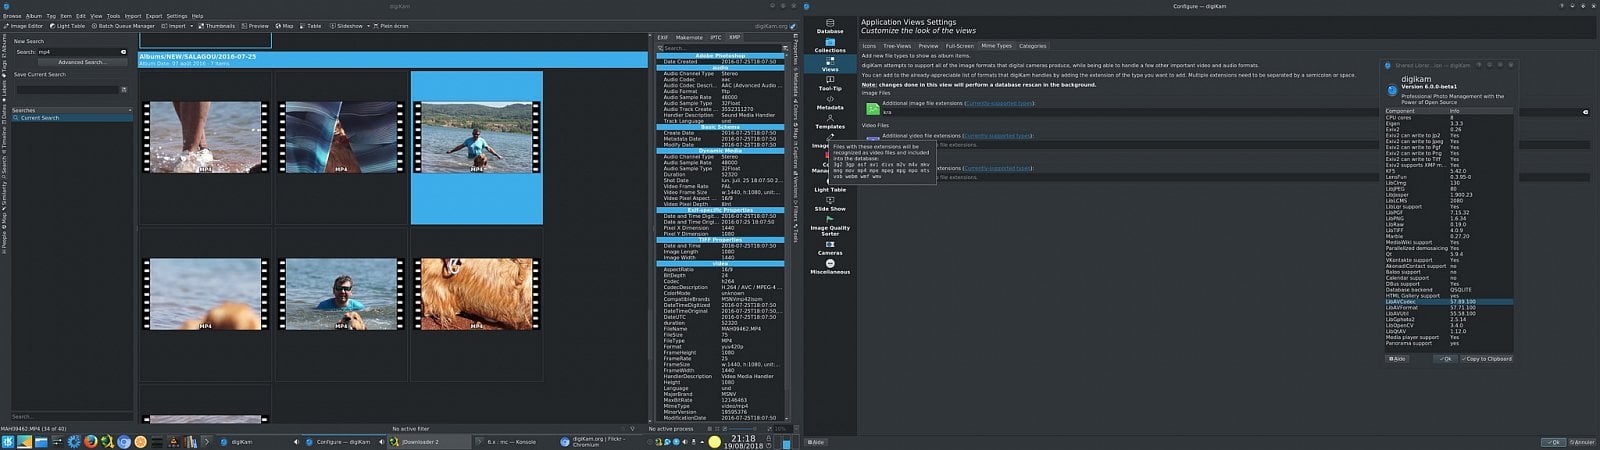Open the Settings menu

[x=177, y=16]
